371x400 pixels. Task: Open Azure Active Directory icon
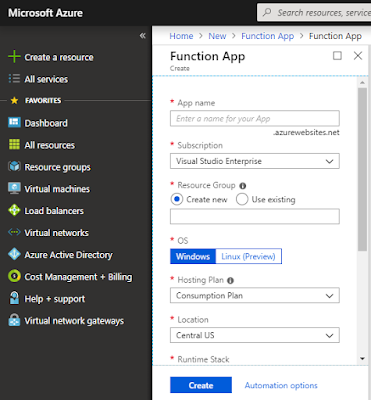pyautogui.click(x=14, y=254)
